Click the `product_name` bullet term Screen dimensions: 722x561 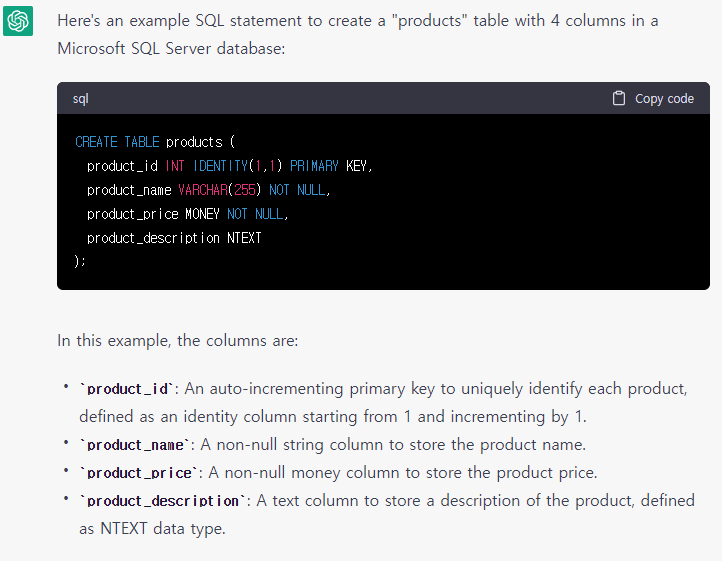[134, 445]
